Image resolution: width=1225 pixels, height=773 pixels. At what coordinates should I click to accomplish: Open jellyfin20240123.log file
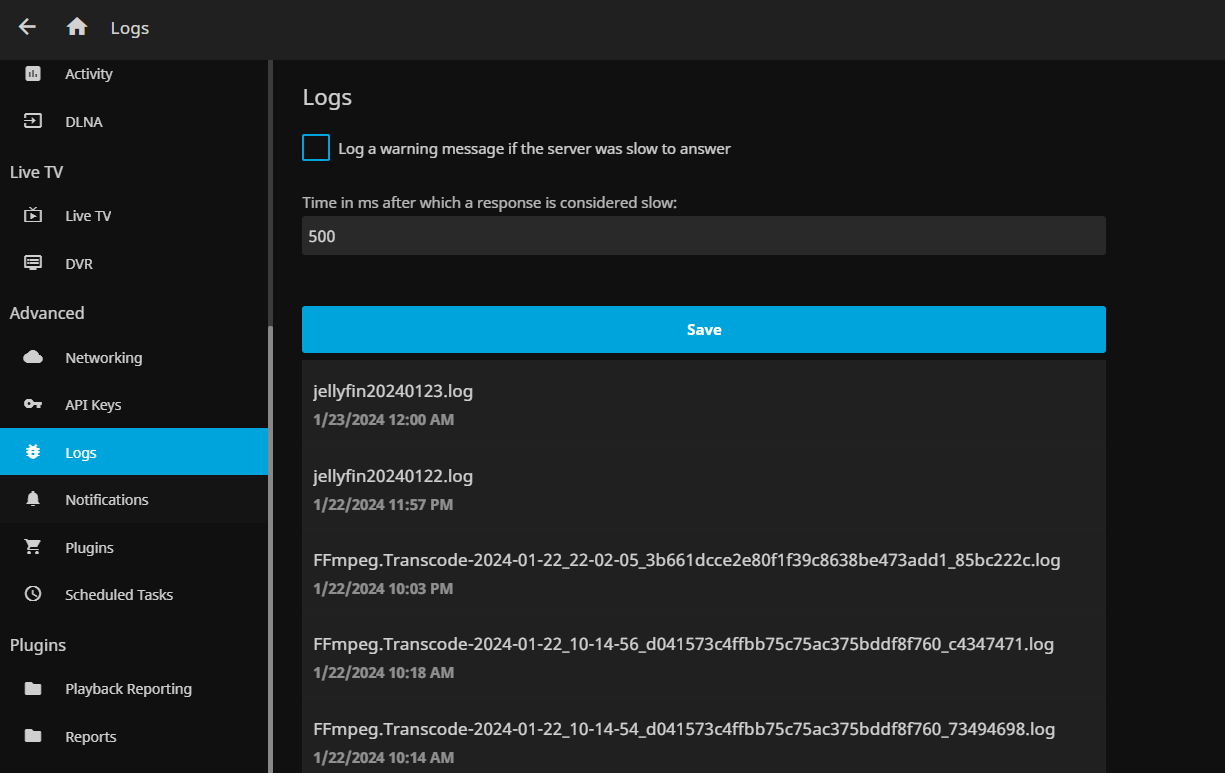393,391
